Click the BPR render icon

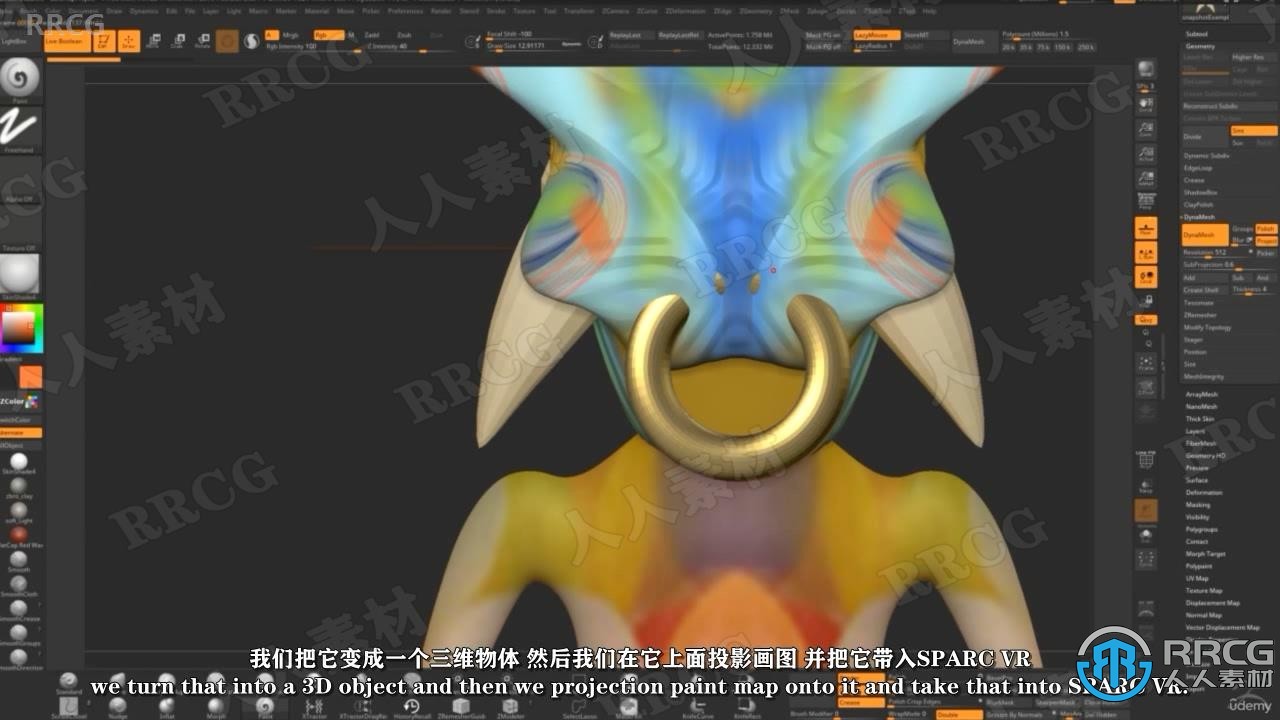(1146, 70)
